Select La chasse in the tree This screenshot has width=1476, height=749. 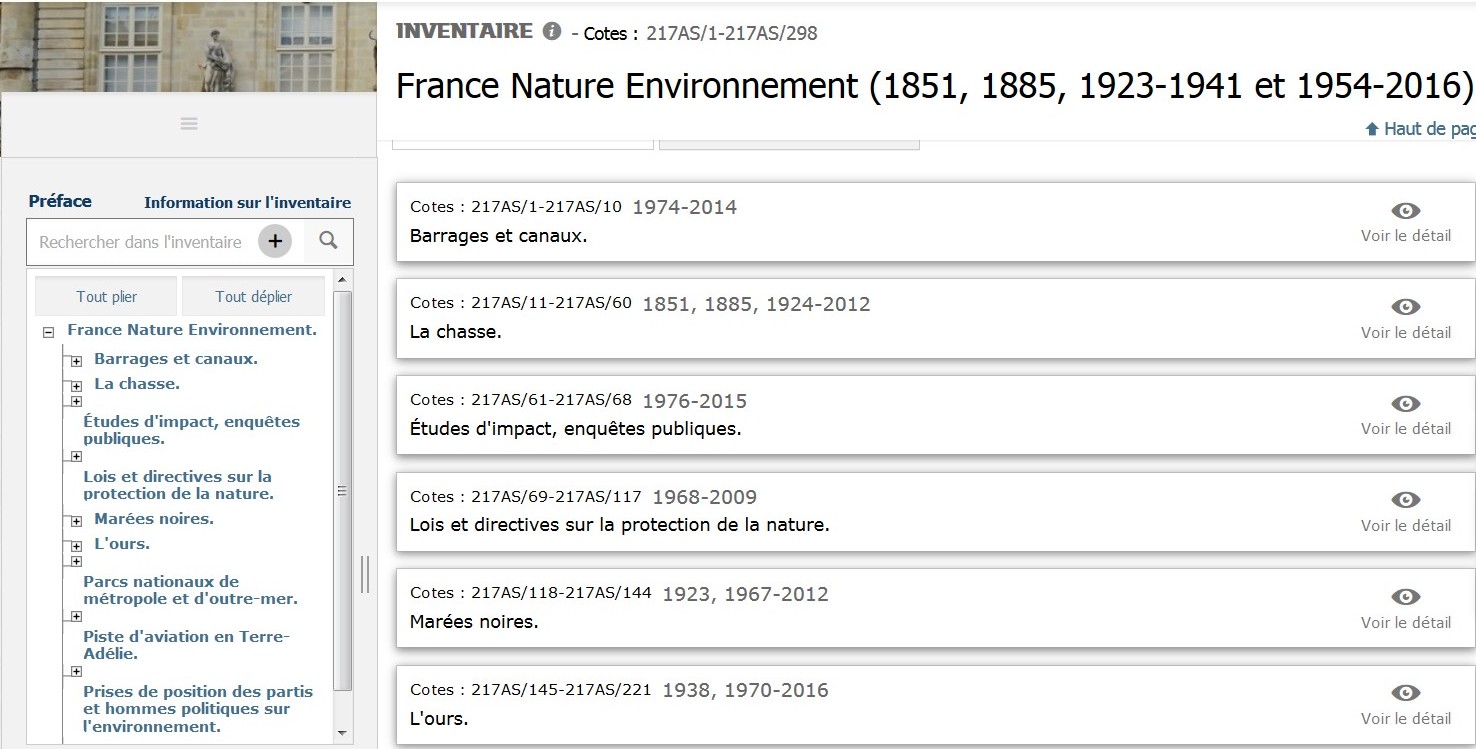(137, 384)
